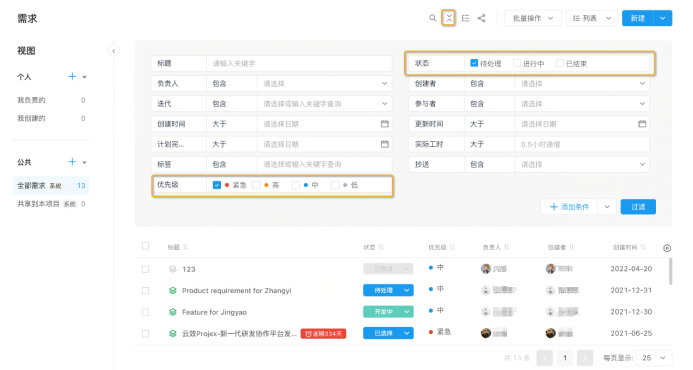
Task: Sort by 负责人 column sort icon
Action: coord(506,247)
